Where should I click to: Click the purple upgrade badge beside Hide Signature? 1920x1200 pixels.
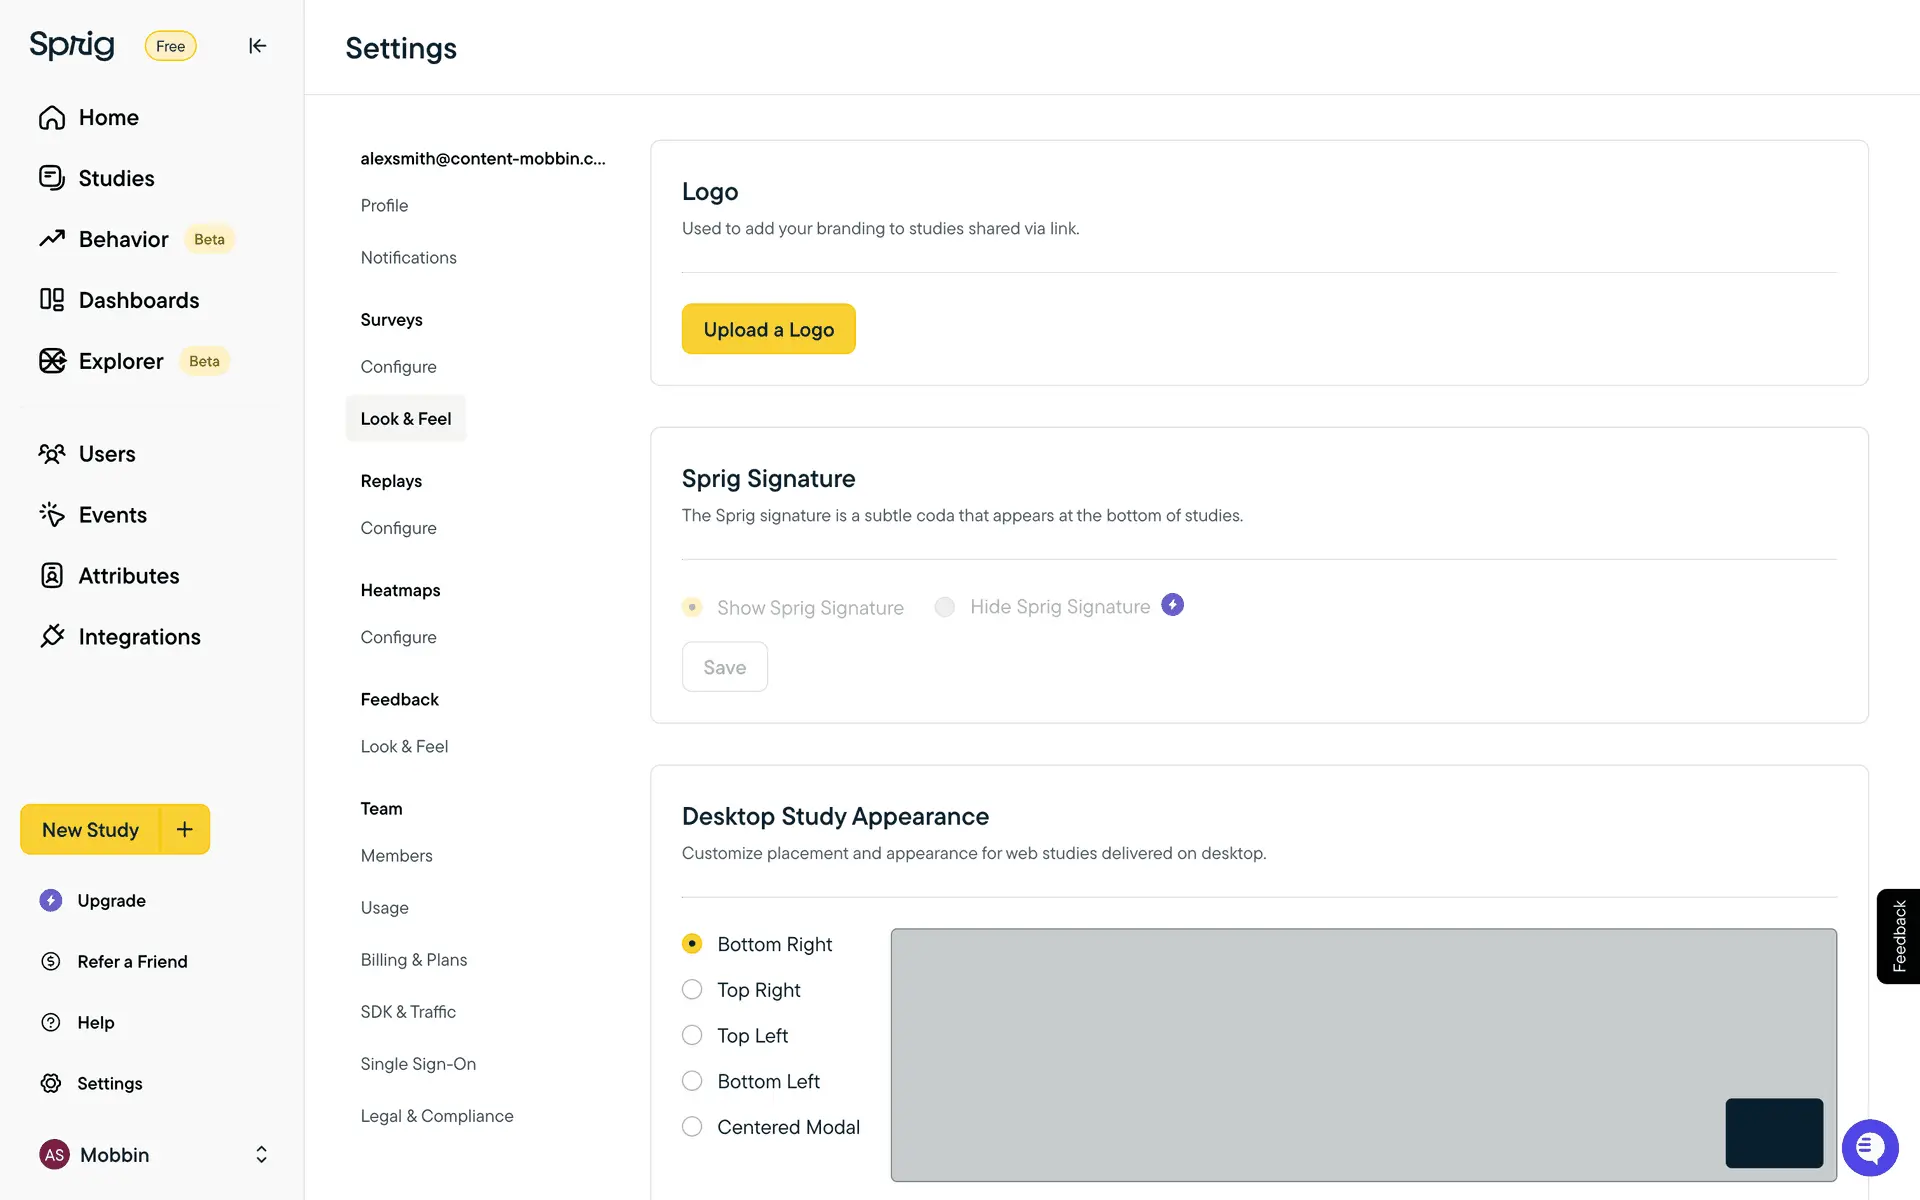click(1172, 605)
